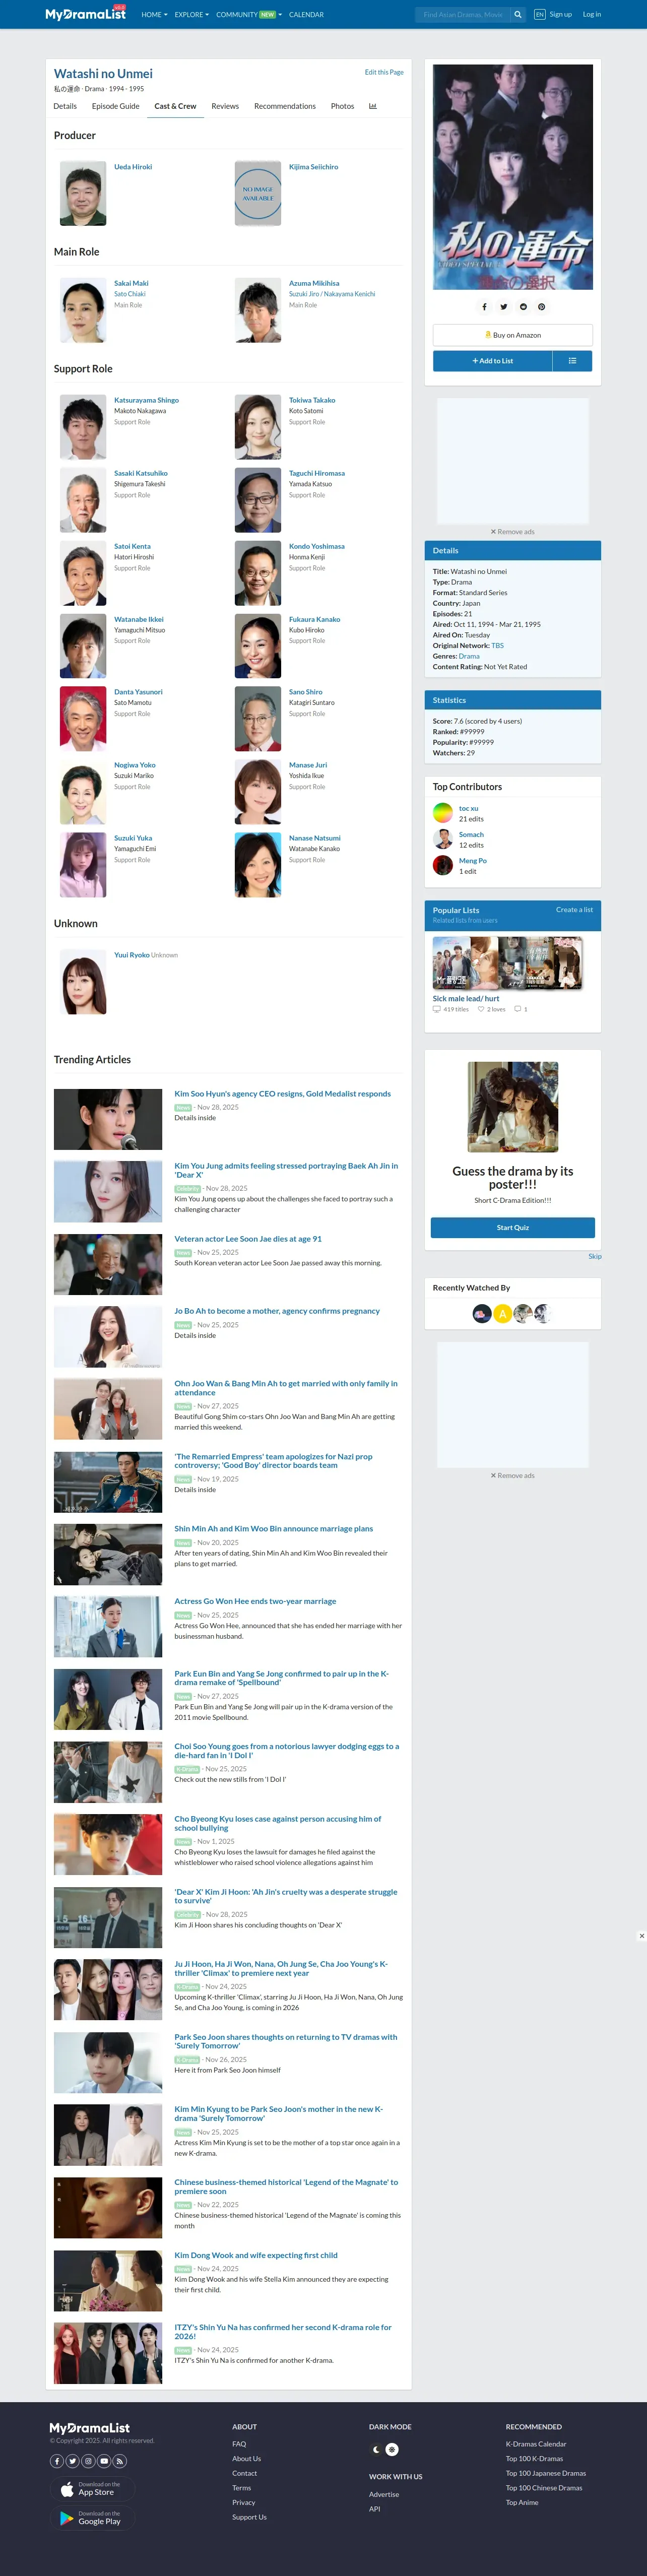Click Edit this Page link
Screen dimensions: 647x2576
384,72
